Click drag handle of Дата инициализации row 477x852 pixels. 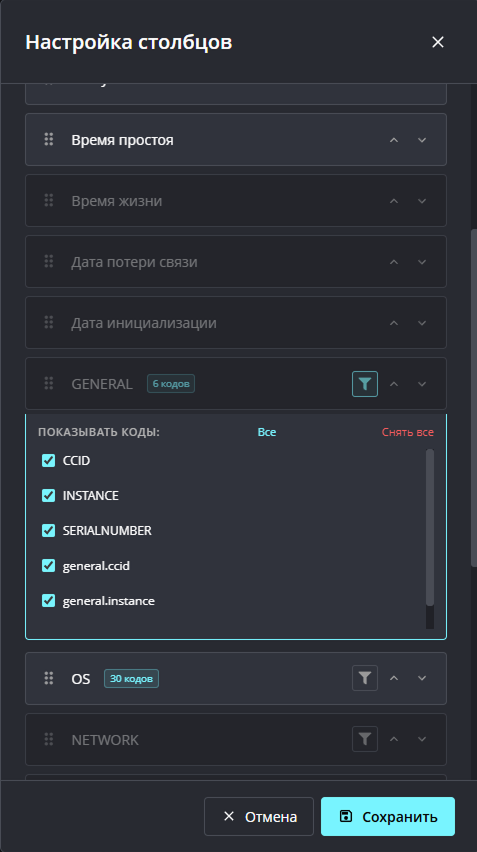coord(49,322)
